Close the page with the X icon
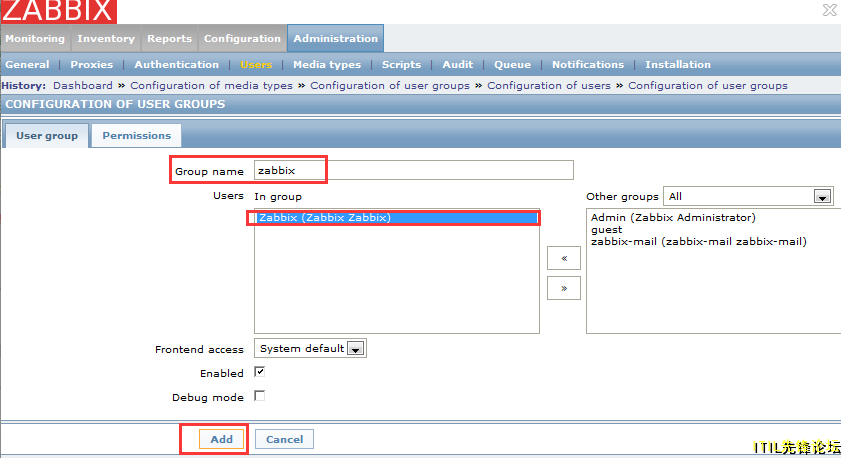 [830, 10]
